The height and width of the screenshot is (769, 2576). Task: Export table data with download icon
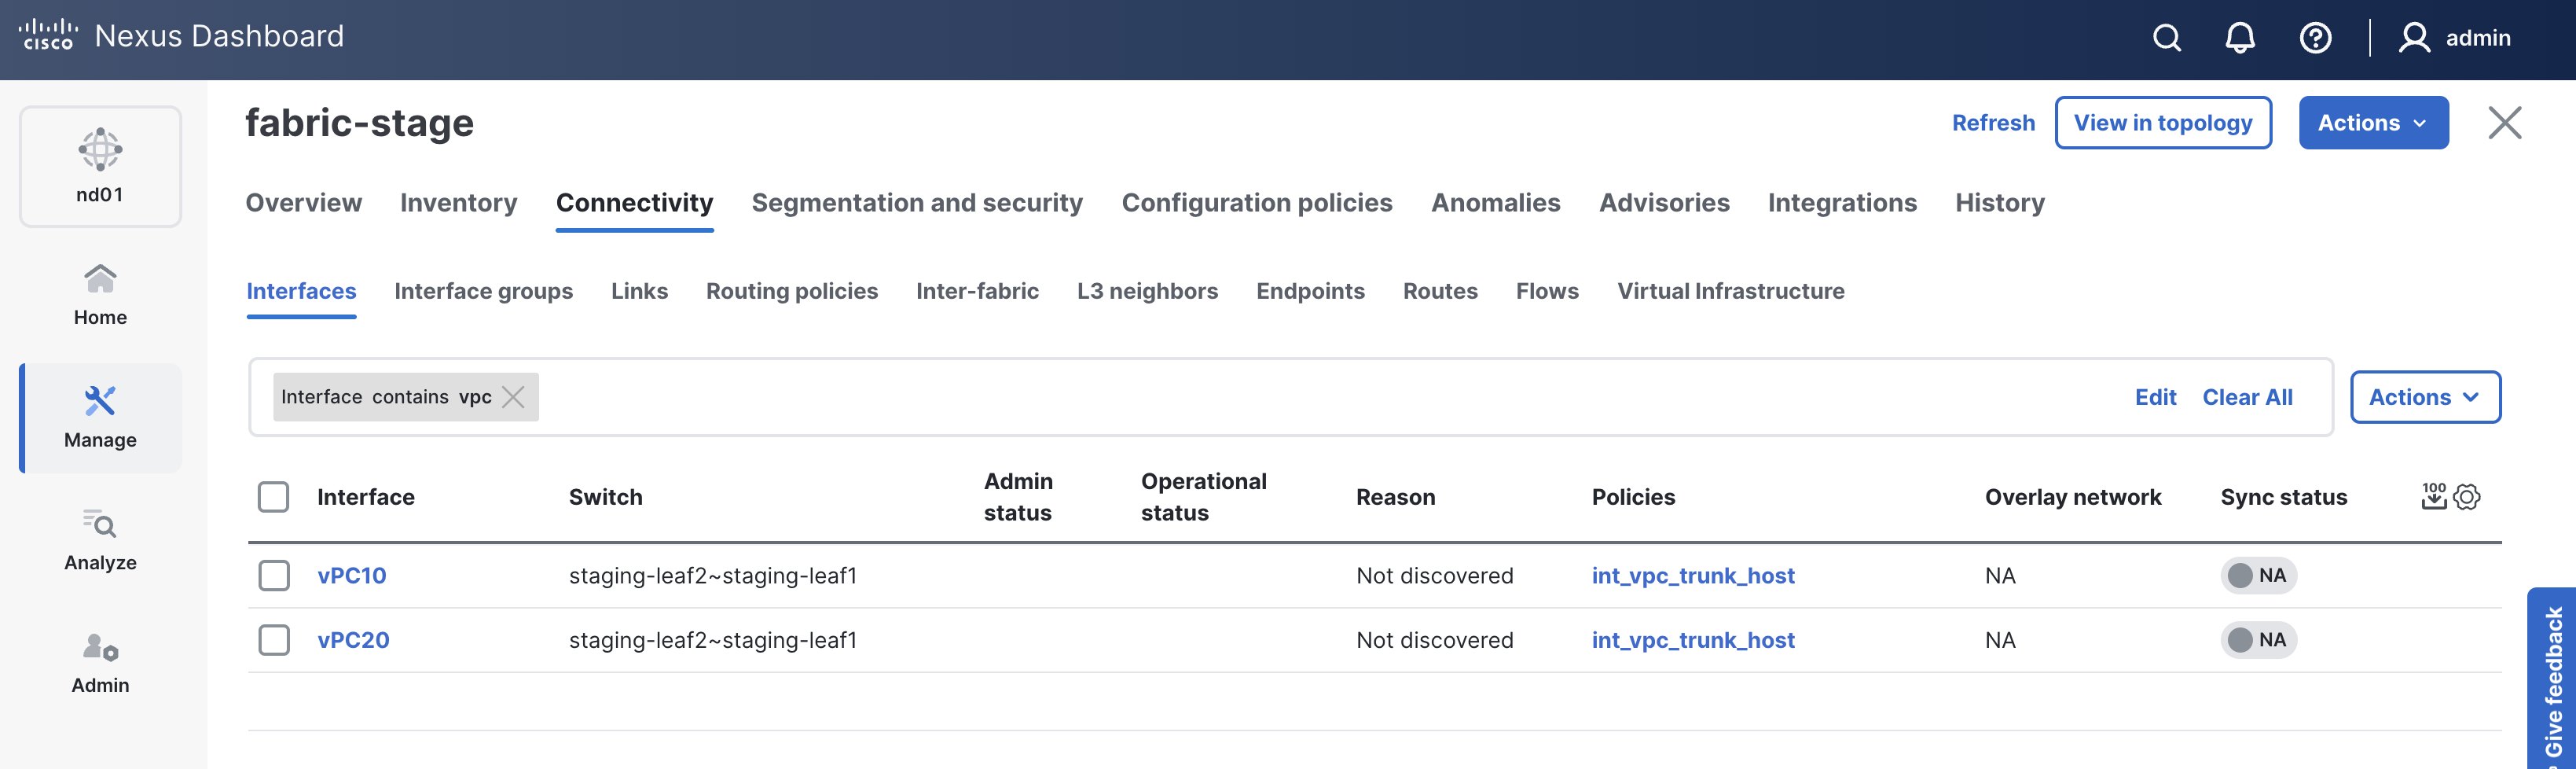(2433, 496)
